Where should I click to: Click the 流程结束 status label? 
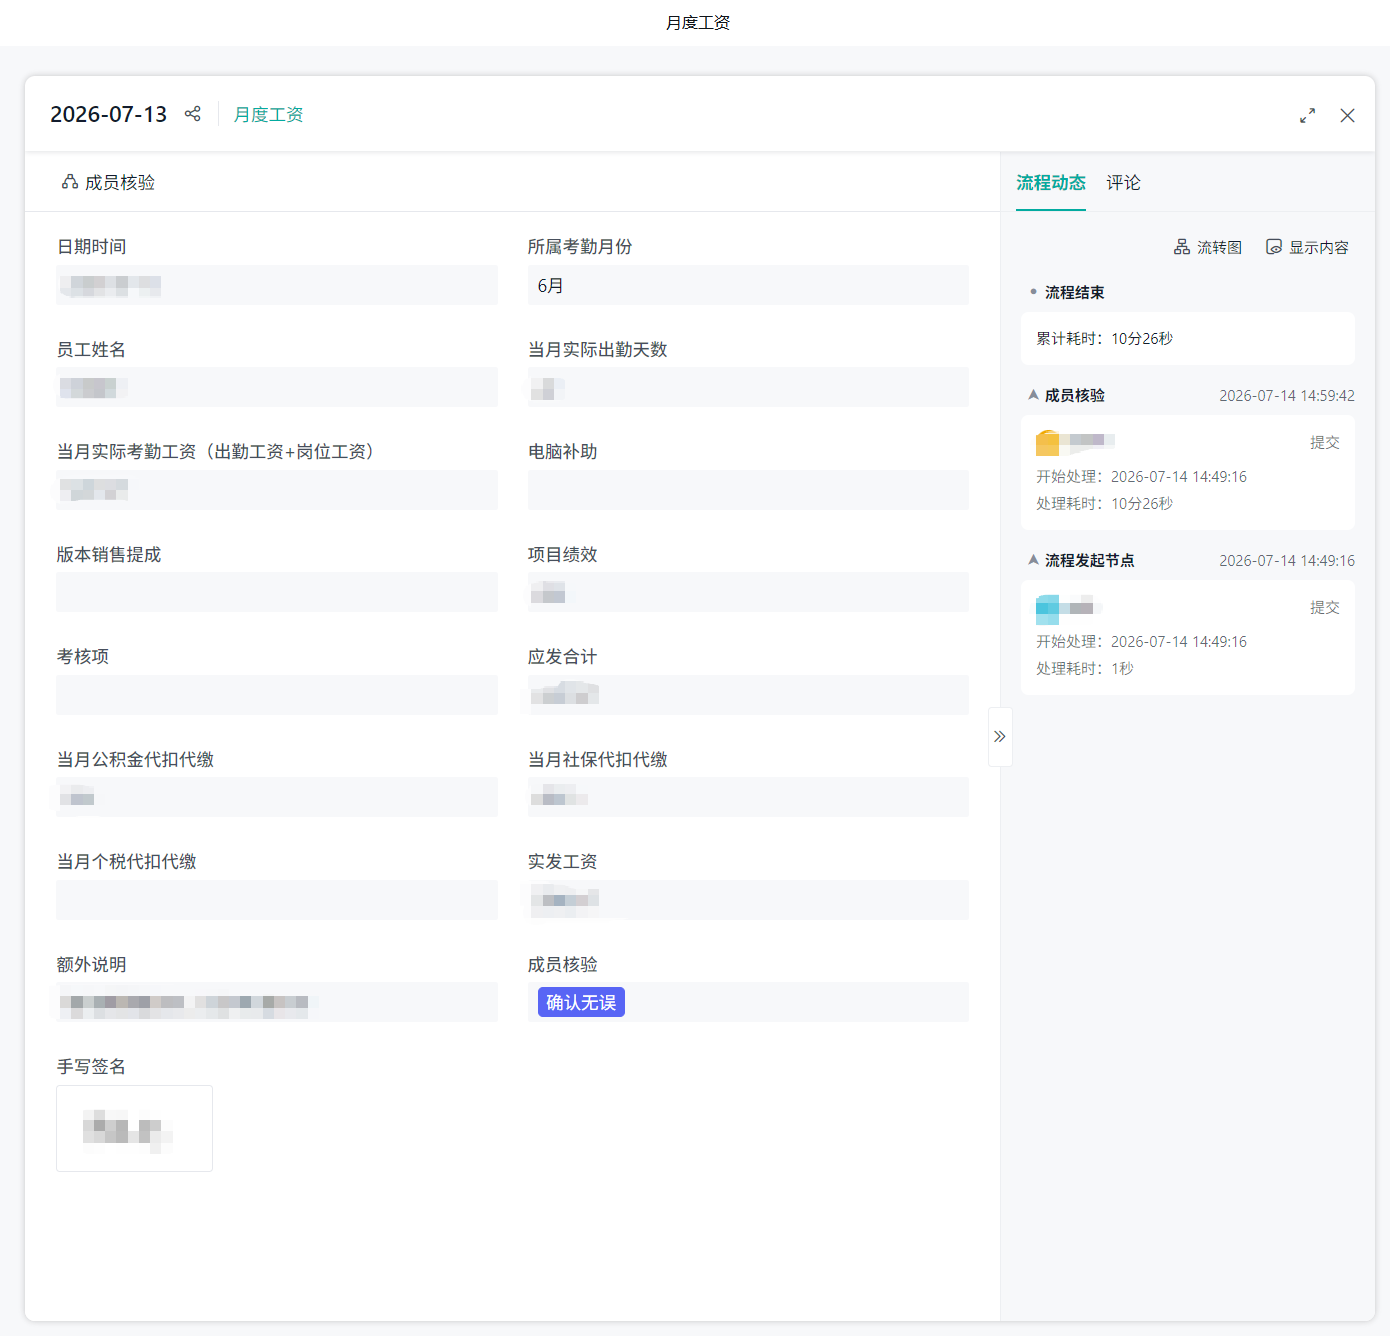1074,292
